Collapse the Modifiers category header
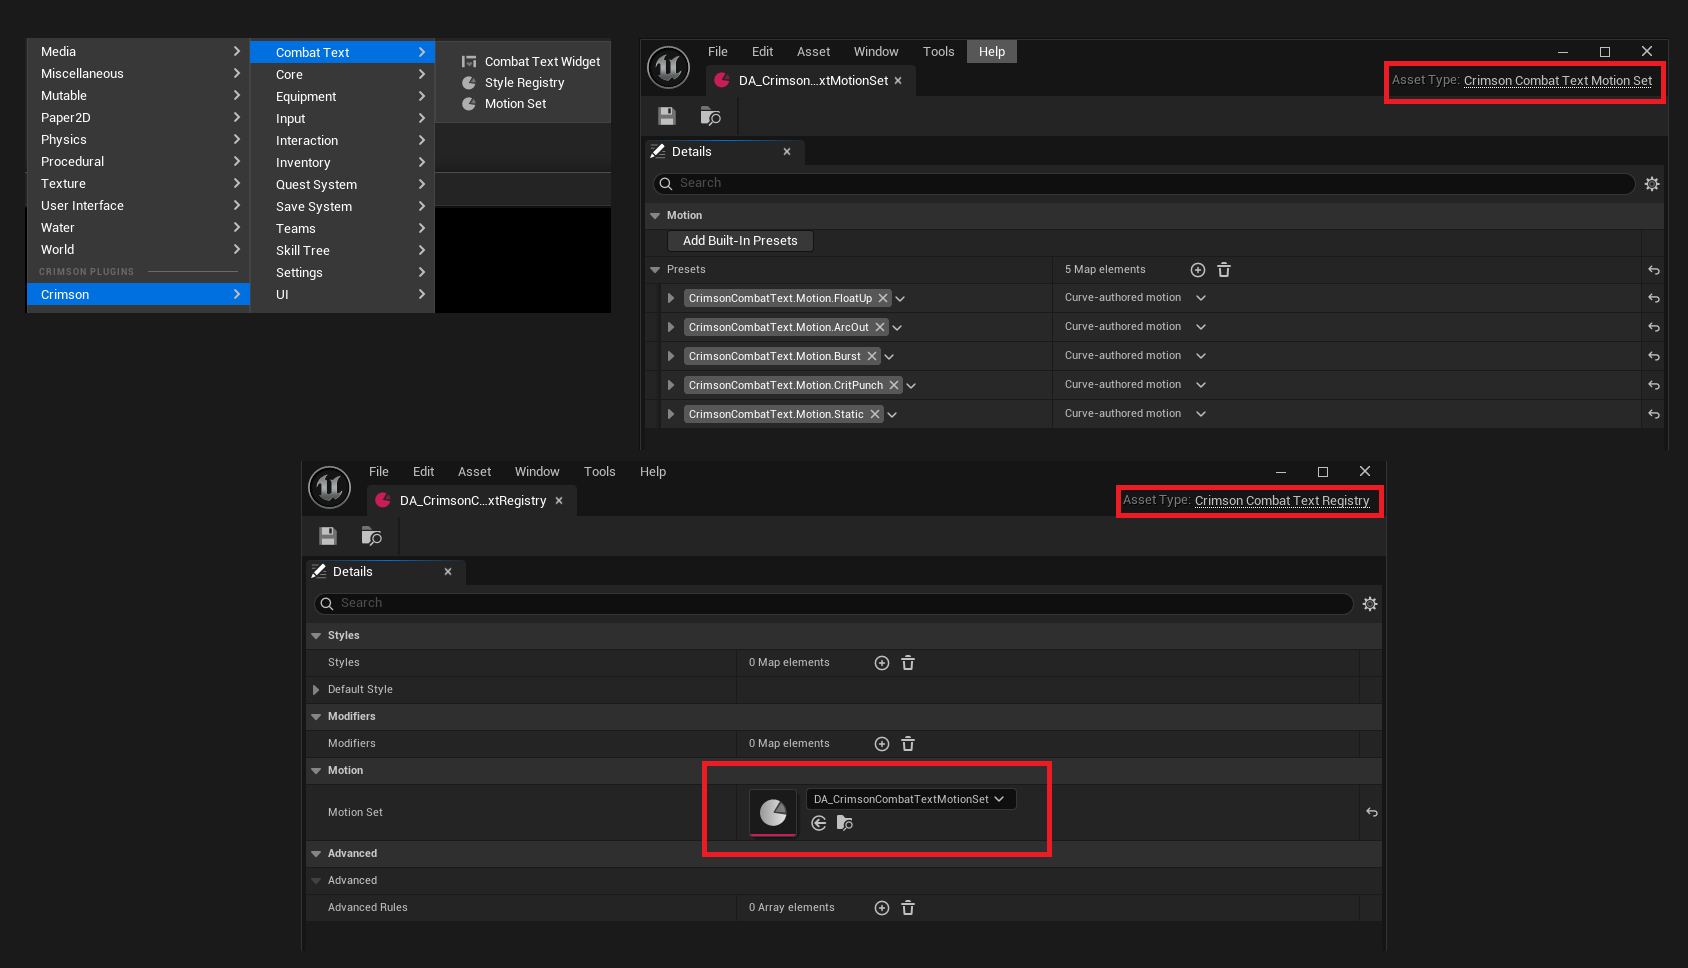1688x968 pixels. (x=317, y=717)
